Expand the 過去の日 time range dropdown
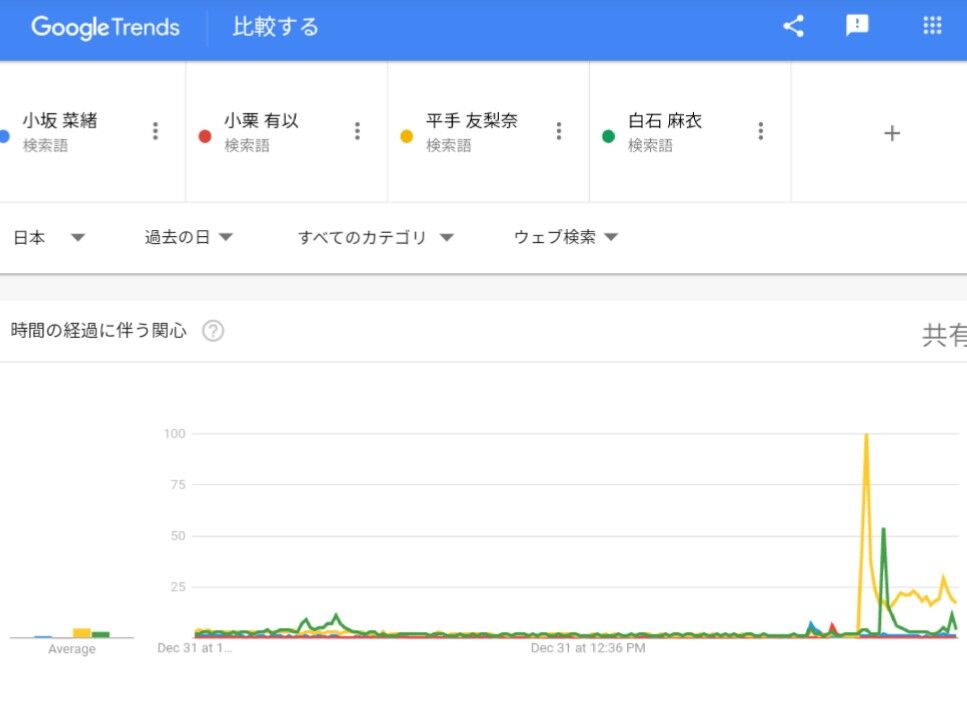Image resolution: width=967 pixels, height=709 pixels. [188, 237]
